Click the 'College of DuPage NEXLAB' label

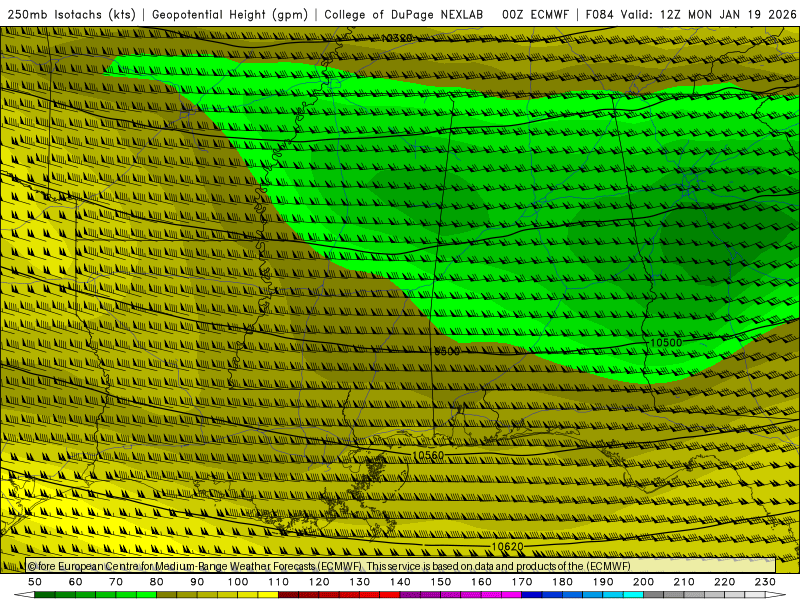point(404,14)
